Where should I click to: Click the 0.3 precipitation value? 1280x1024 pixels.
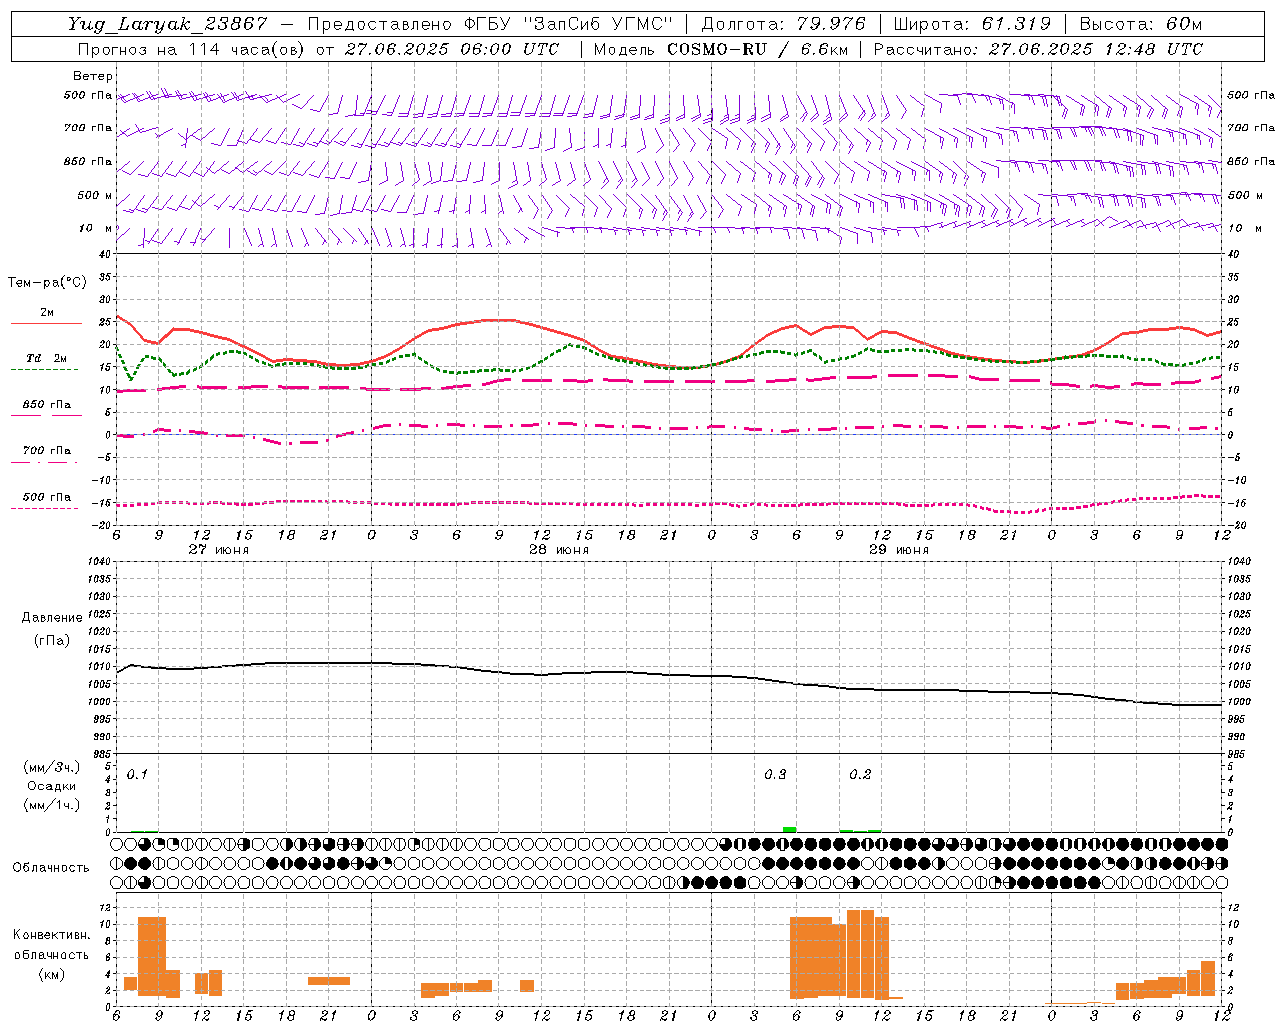[775, 774]
